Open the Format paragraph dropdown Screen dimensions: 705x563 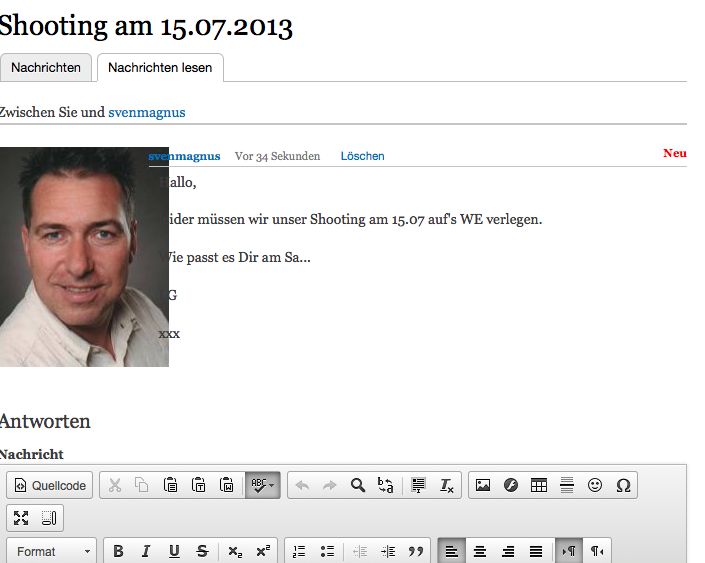pyautogui.click(x=53, y=551)
